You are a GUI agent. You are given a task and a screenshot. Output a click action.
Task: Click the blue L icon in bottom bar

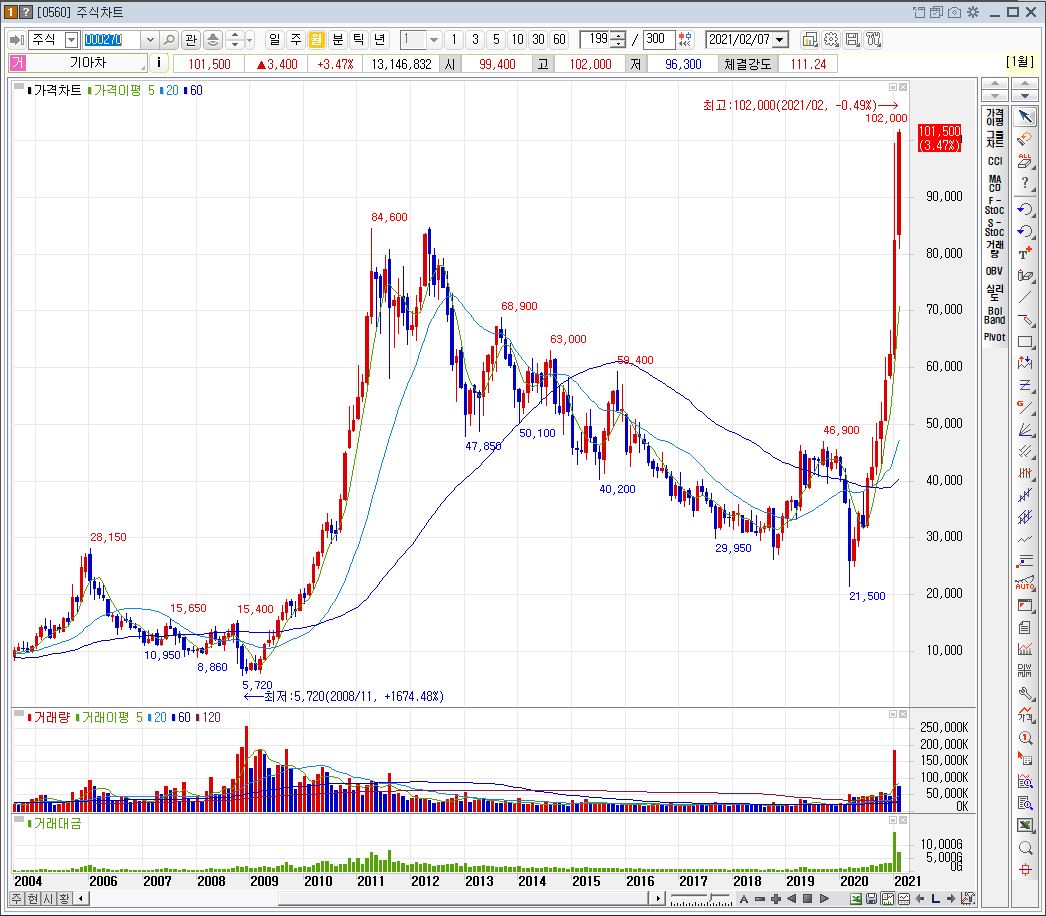click(935, 899)
